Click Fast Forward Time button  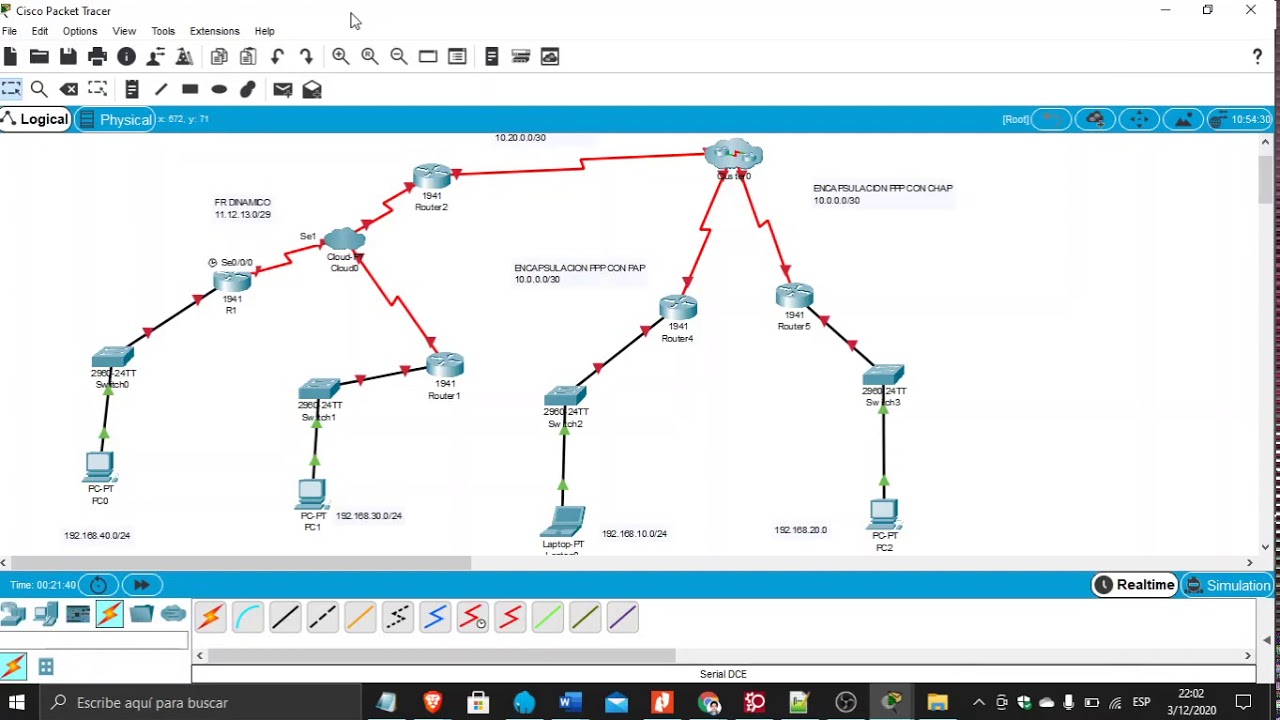[142, 585]
